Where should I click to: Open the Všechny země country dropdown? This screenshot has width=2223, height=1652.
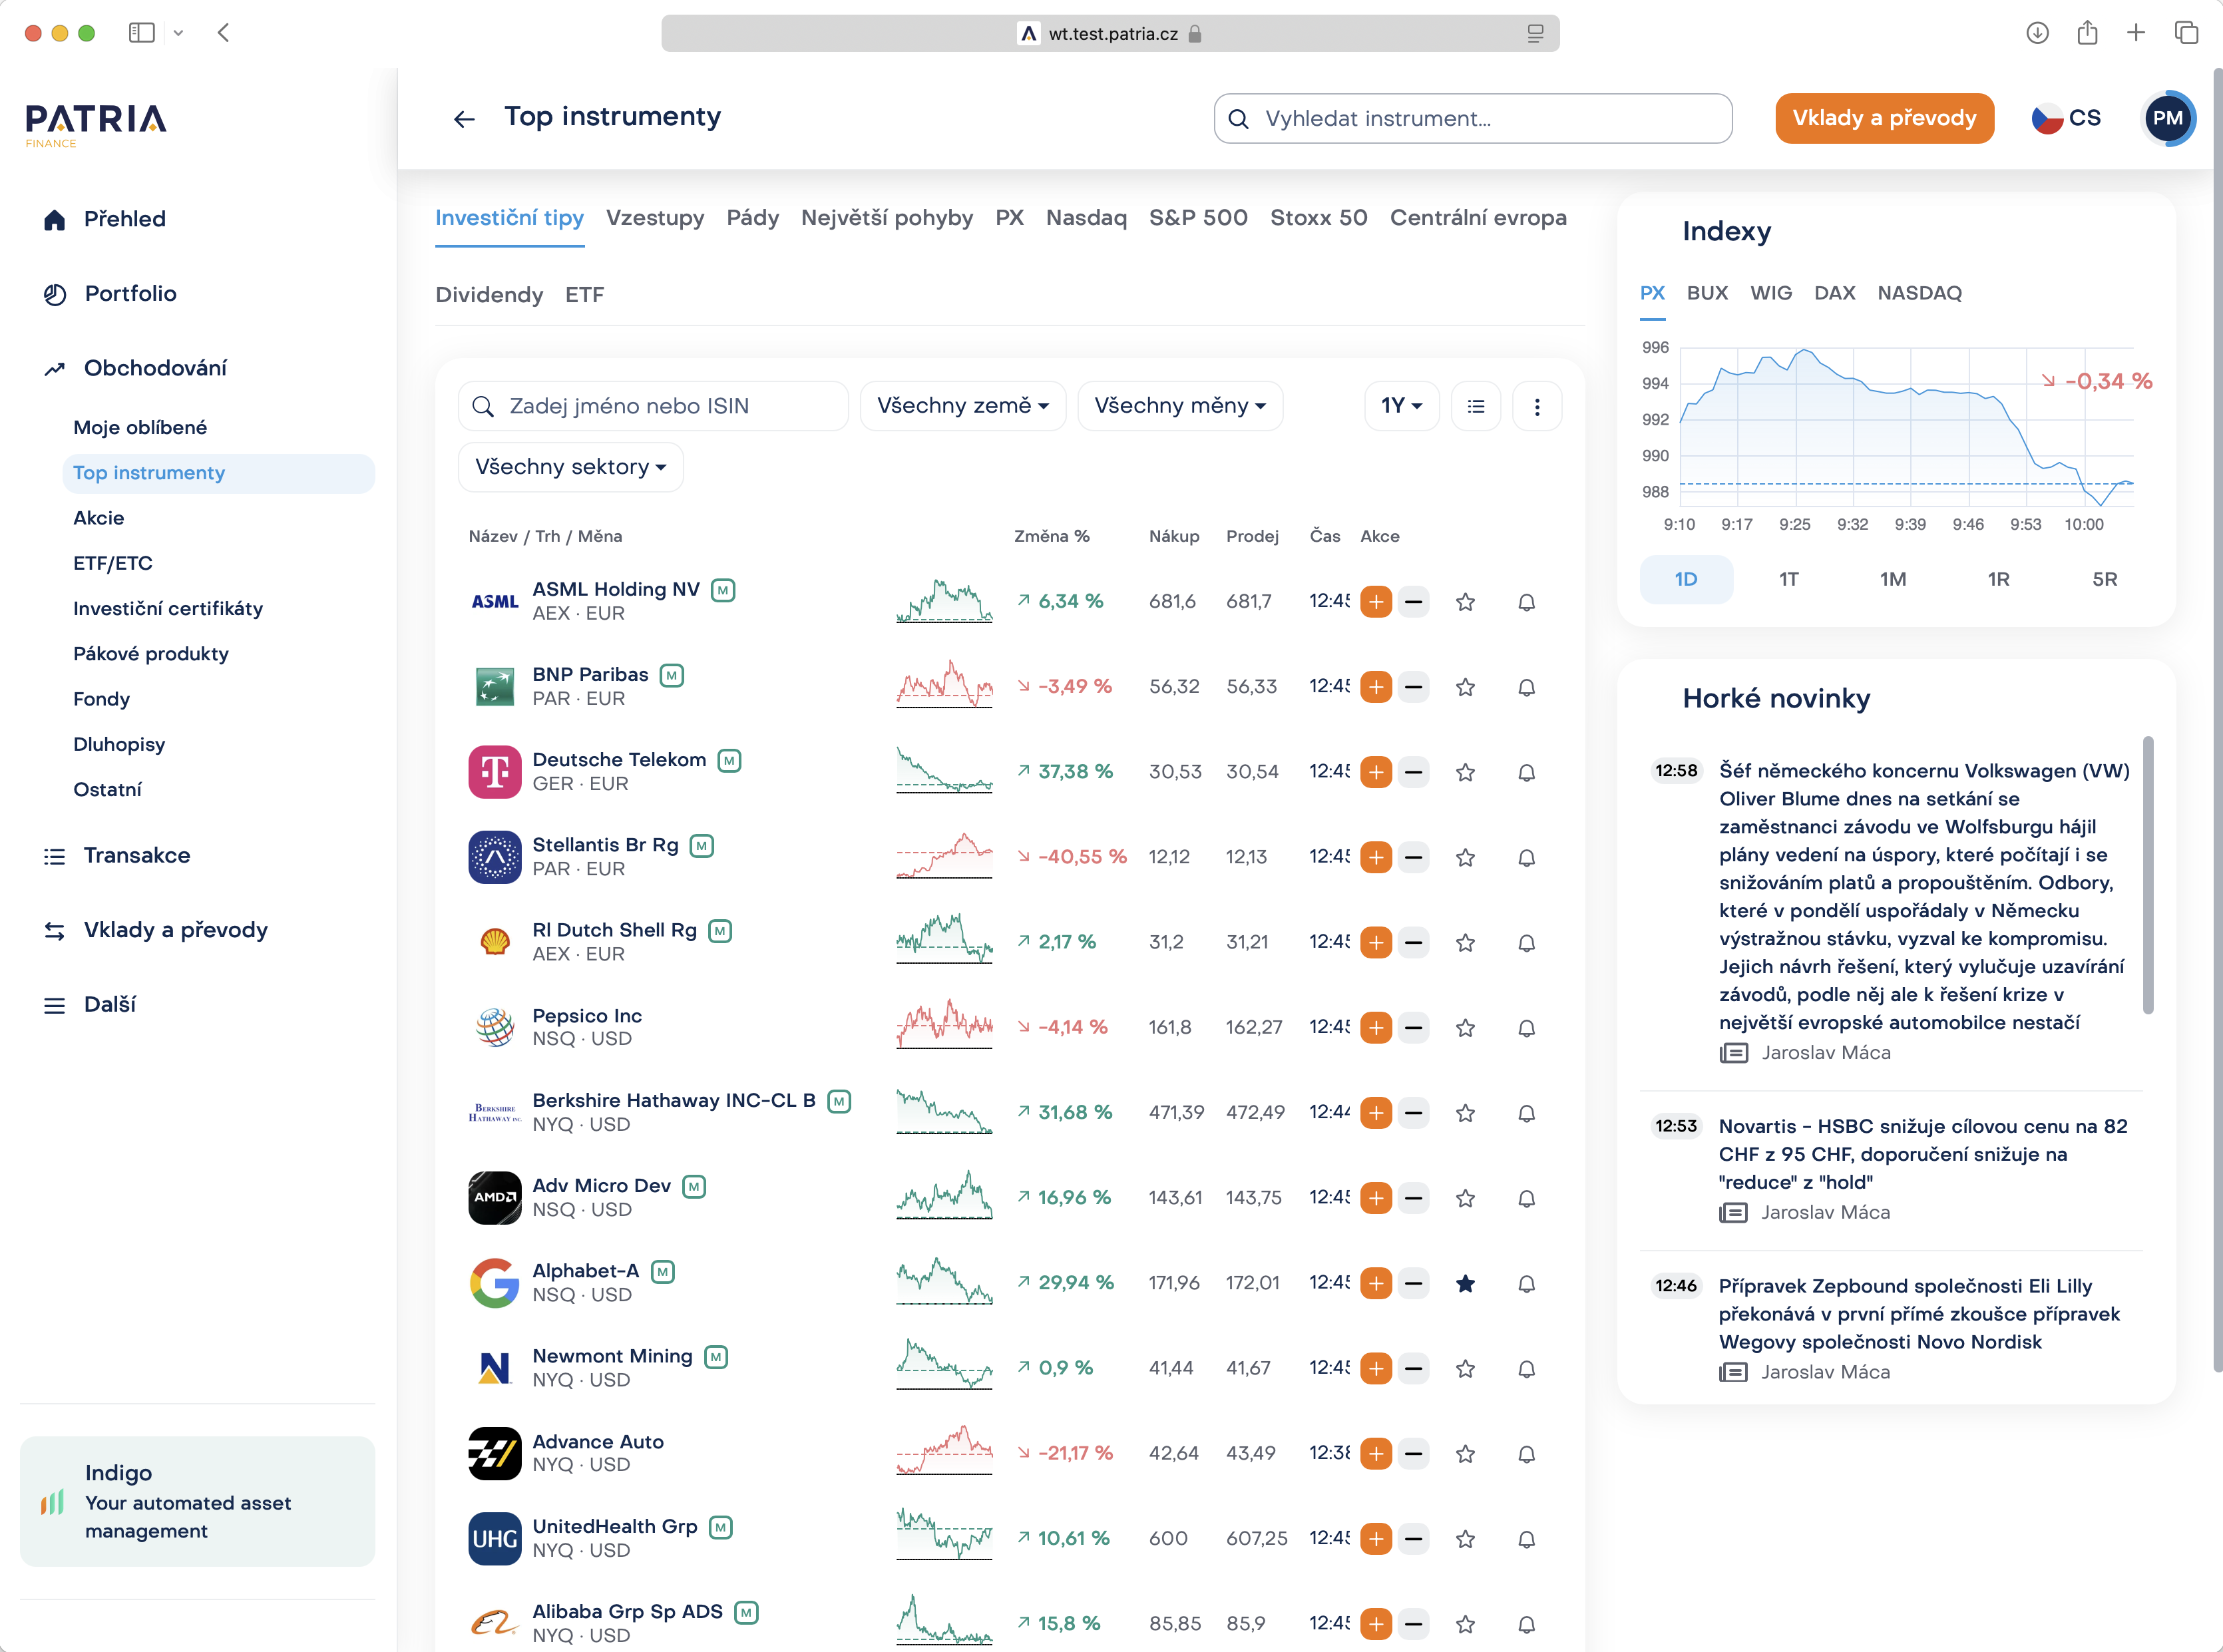click(x=962, y=406)
